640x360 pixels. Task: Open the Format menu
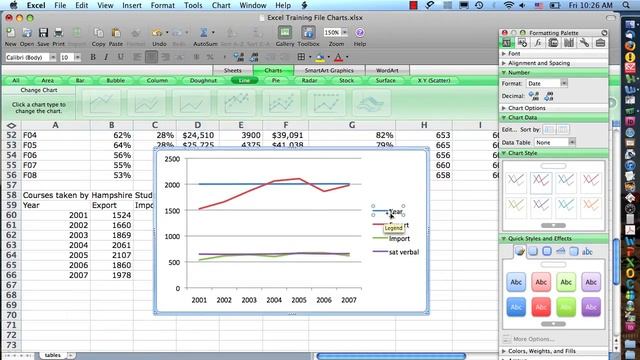tap(162, 5)
